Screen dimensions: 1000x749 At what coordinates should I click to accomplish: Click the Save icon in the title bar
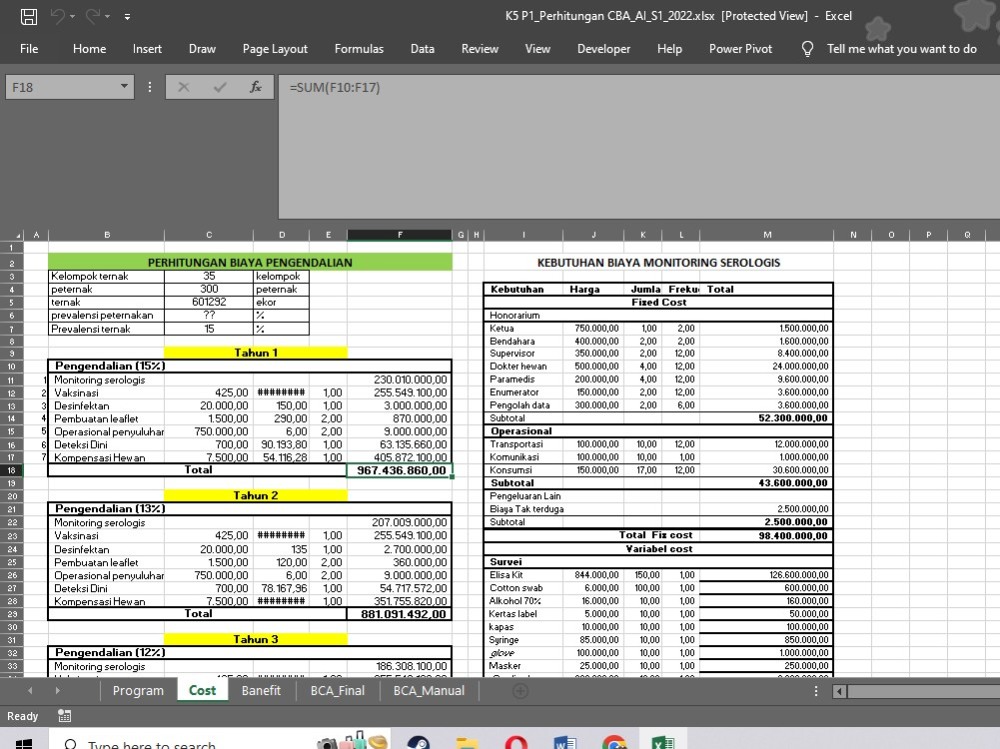tap(29, 17)
